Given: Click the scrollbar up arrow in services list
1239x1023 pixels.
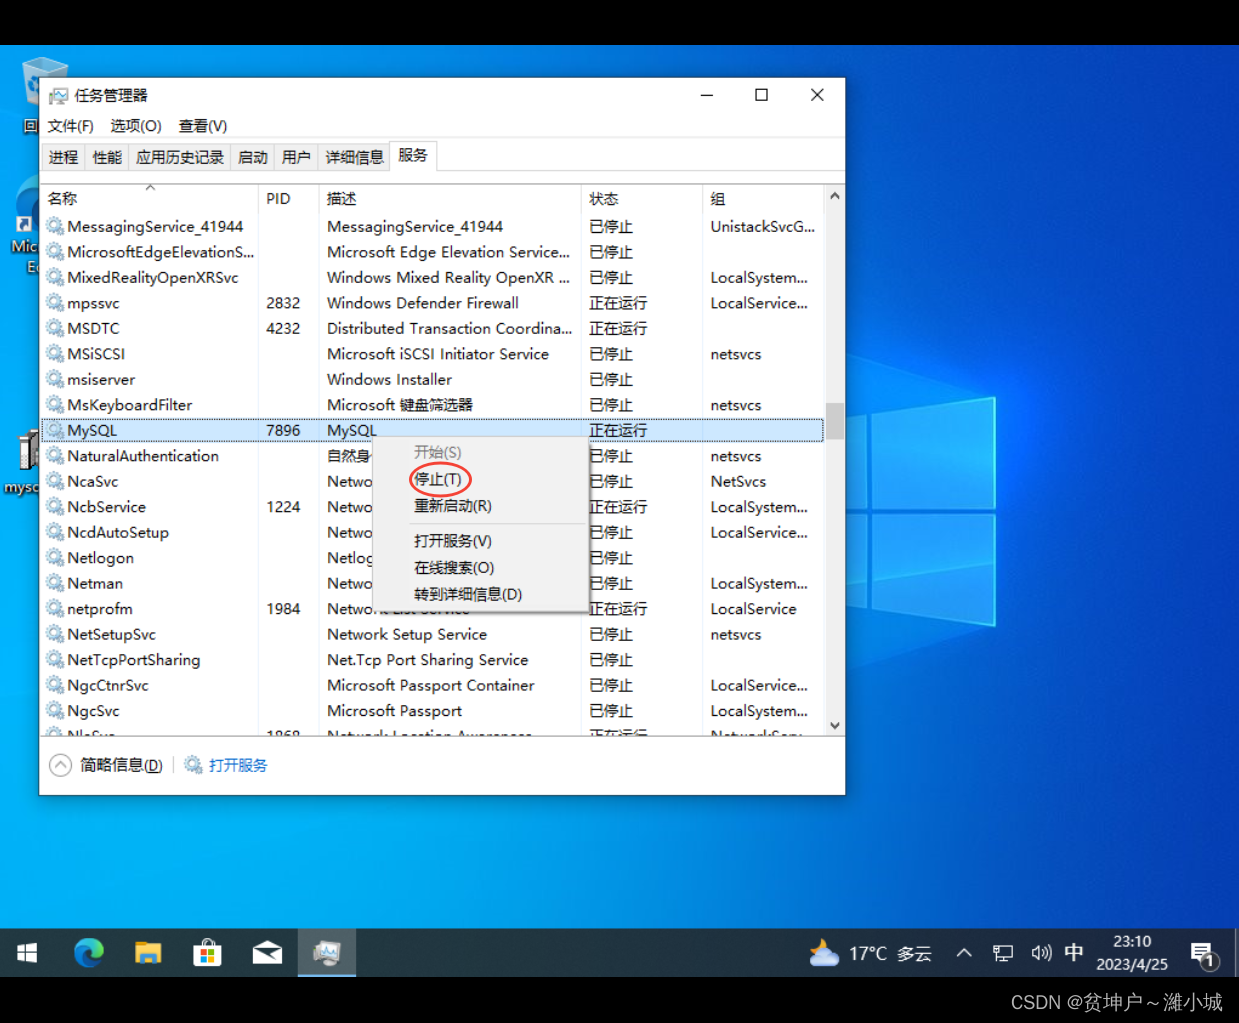Looking at the screenshot, I should (x=835, y=196).
